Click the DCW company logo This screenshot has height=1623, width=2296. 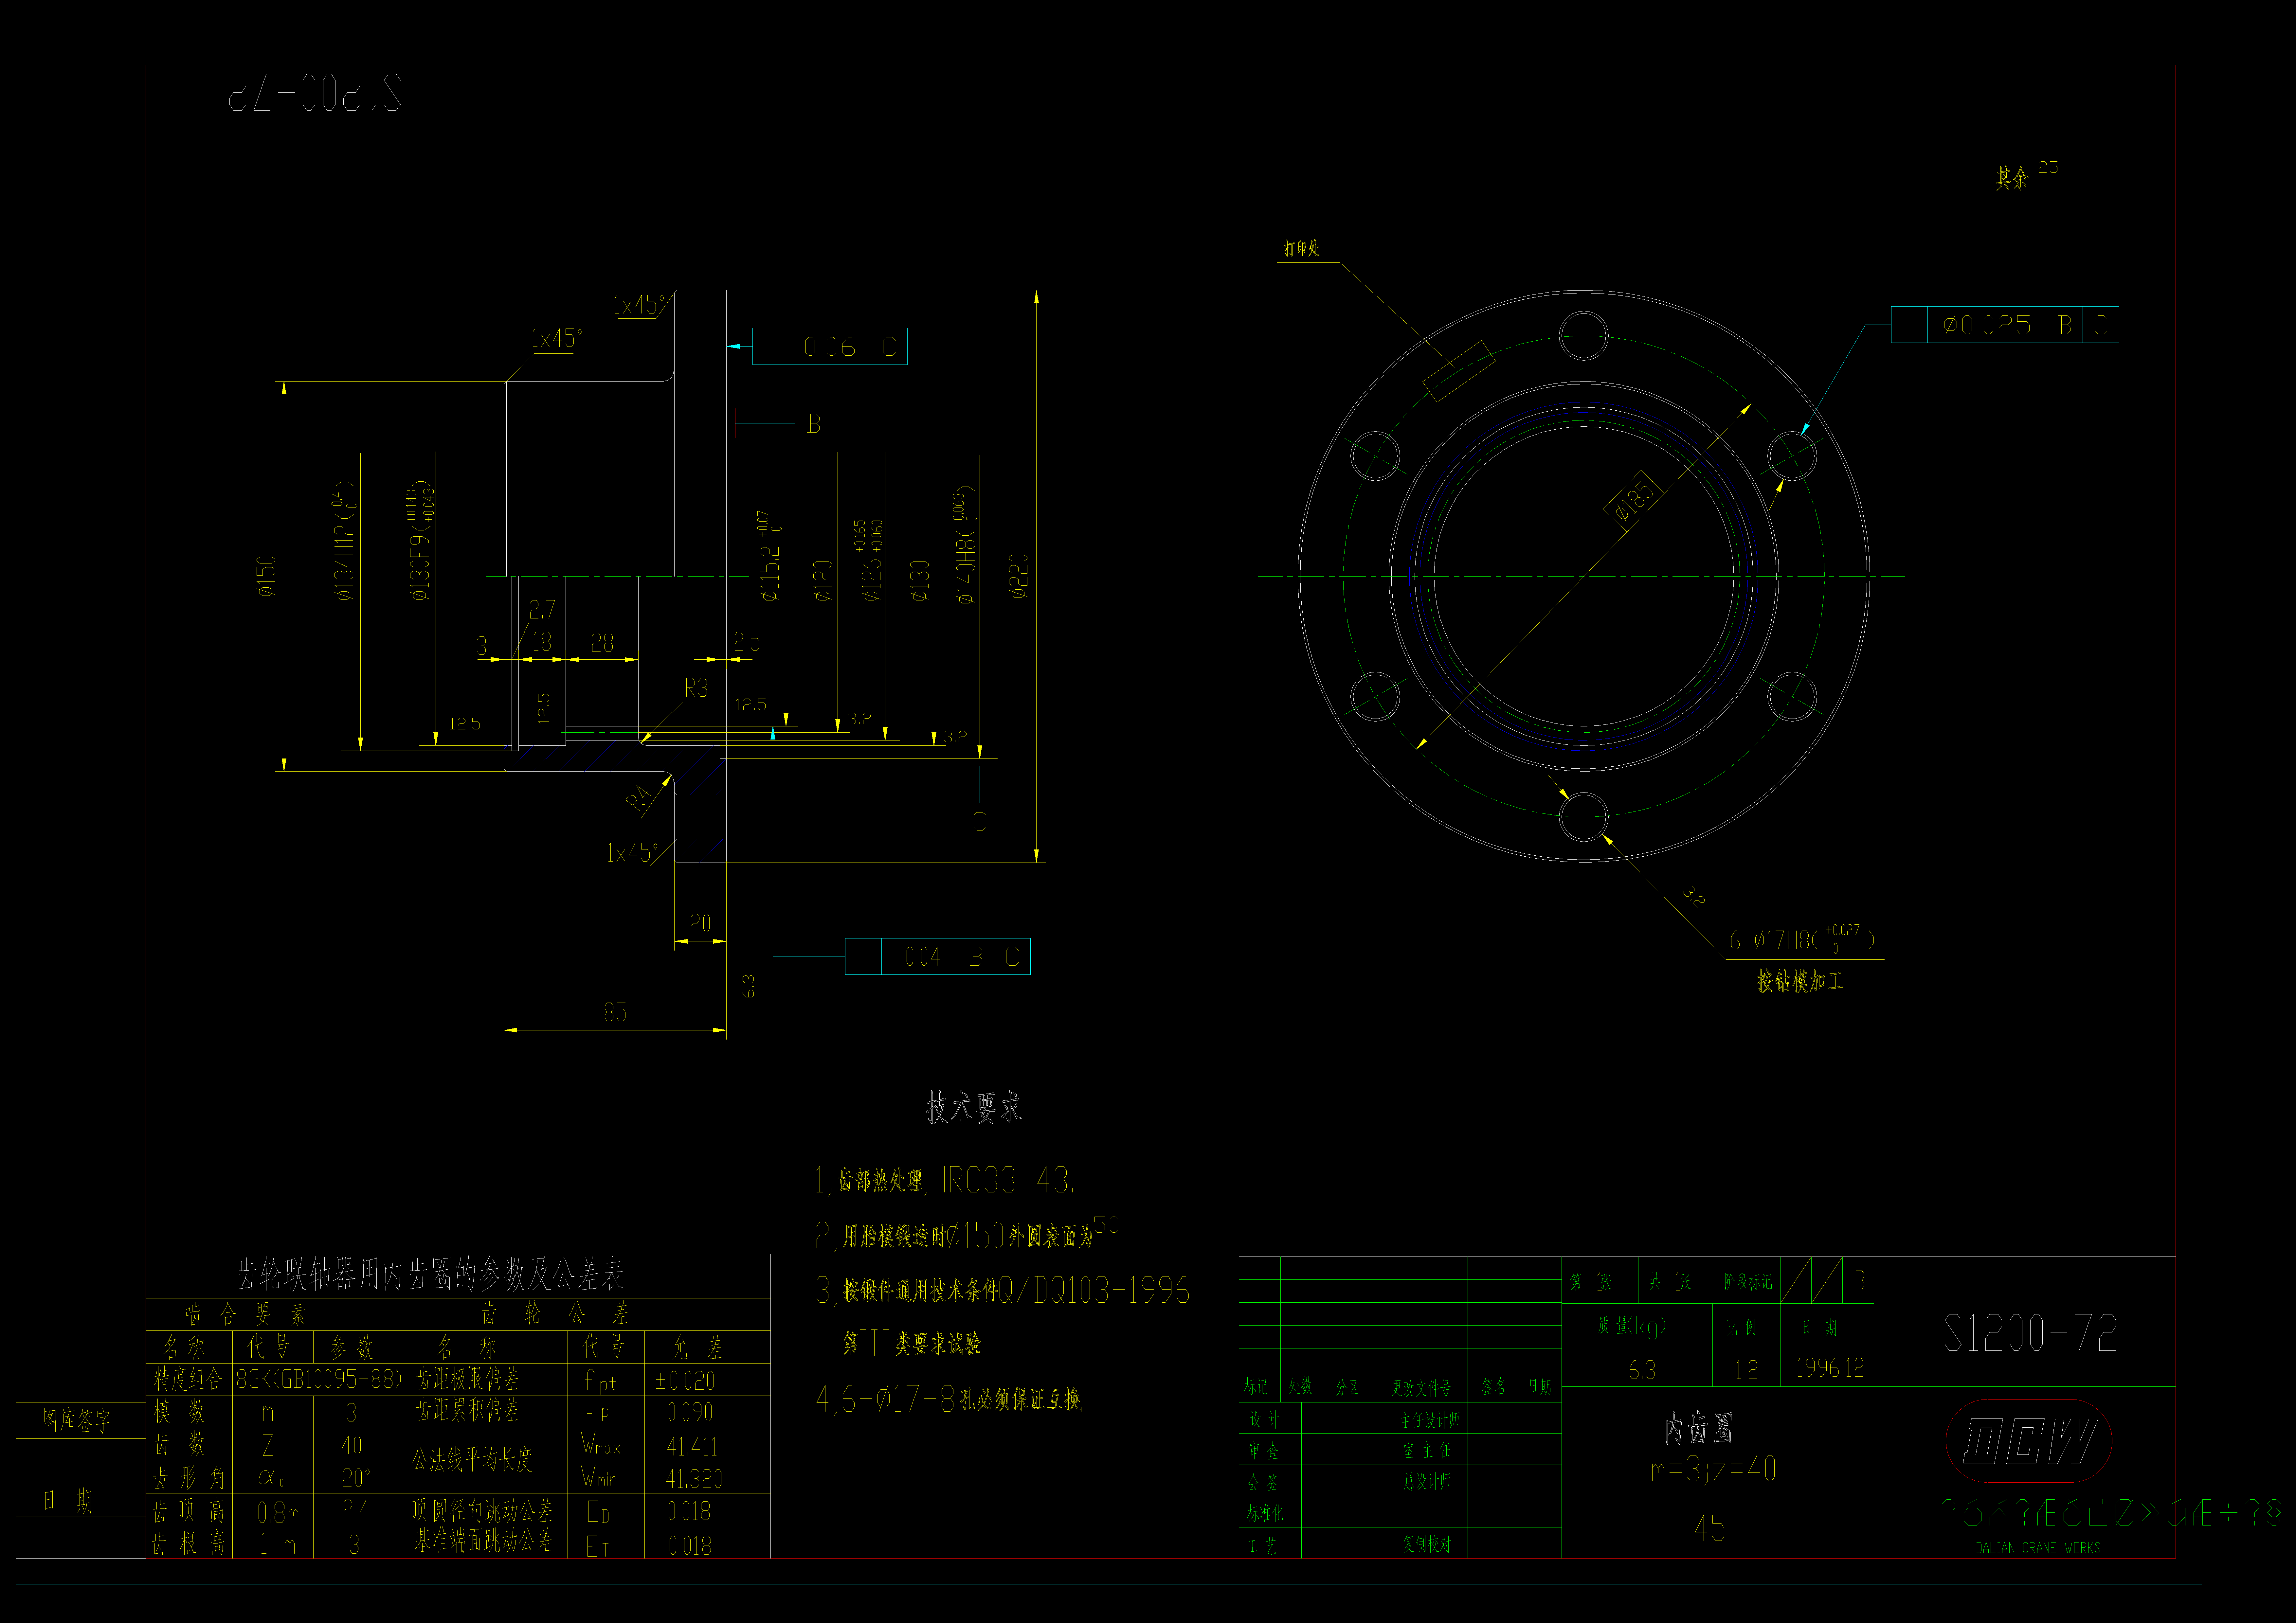(x=2029, y=1441)
